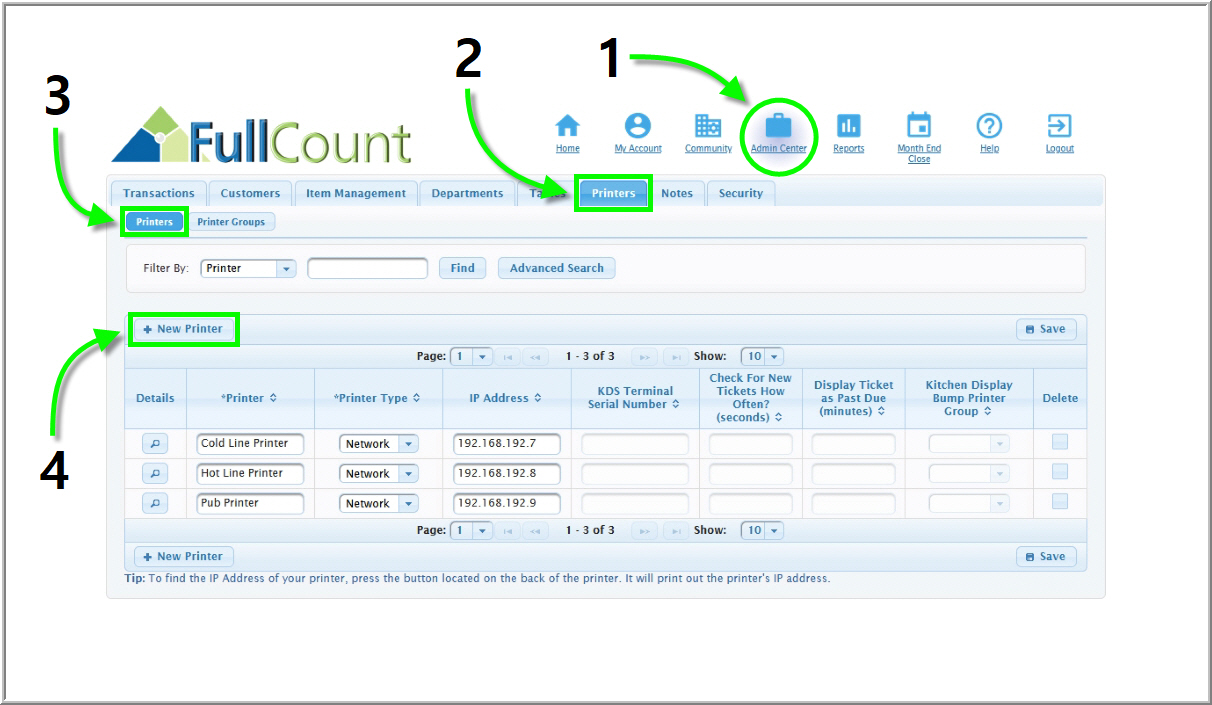Viewport: 1212px width, 705px height.
Task: Expand the top Show 10 rows dropdown
Action: click(x=774, y=357)
